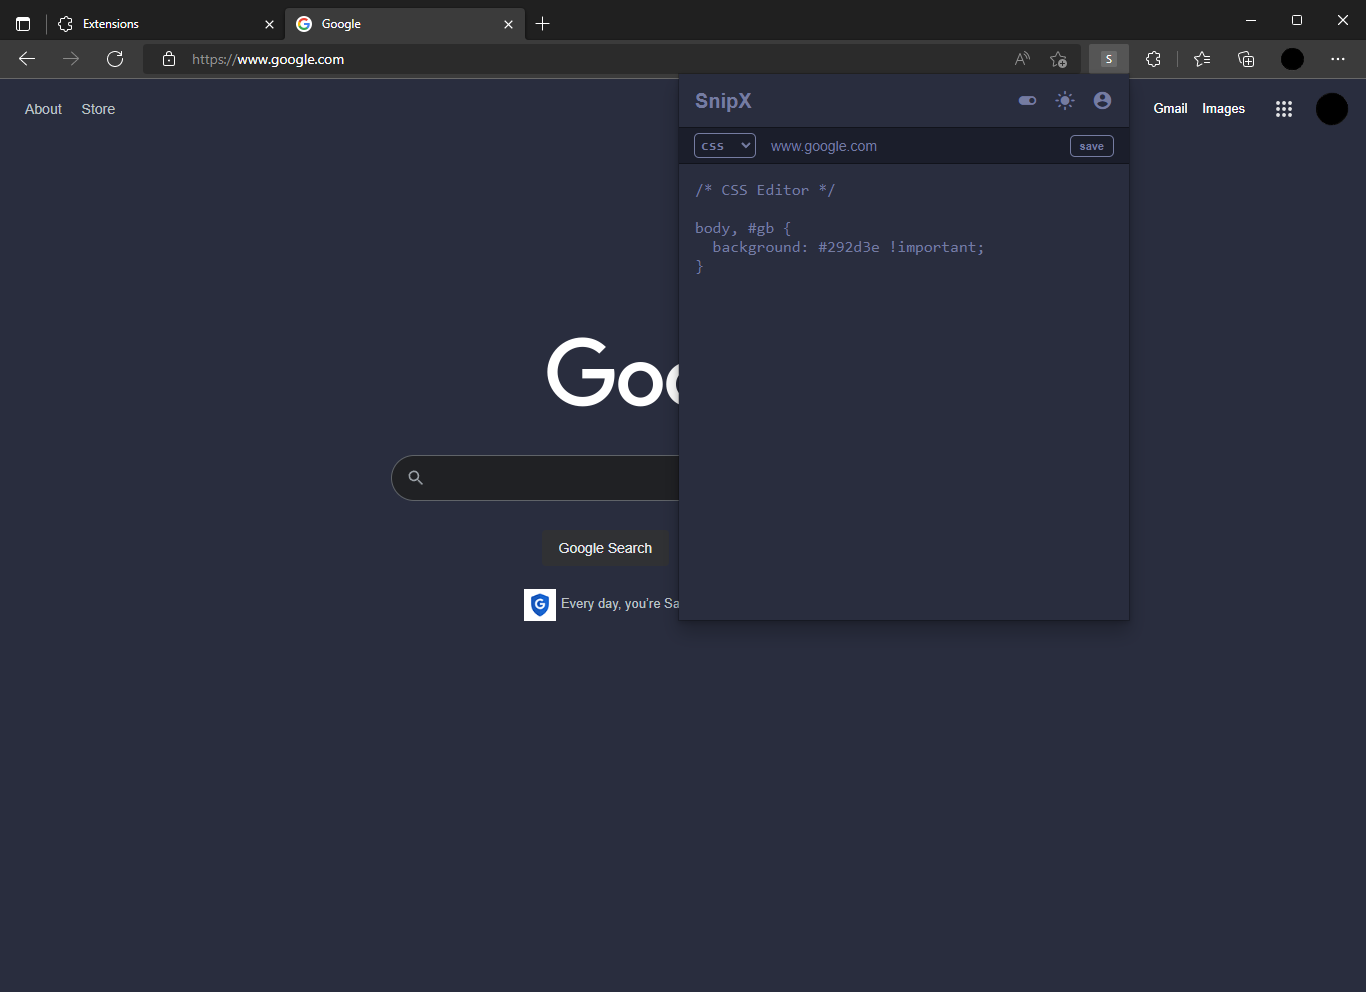Toggle the SnipX enable switch
This screenshot has width=1366, height=992.
[x=1027, y=101]
